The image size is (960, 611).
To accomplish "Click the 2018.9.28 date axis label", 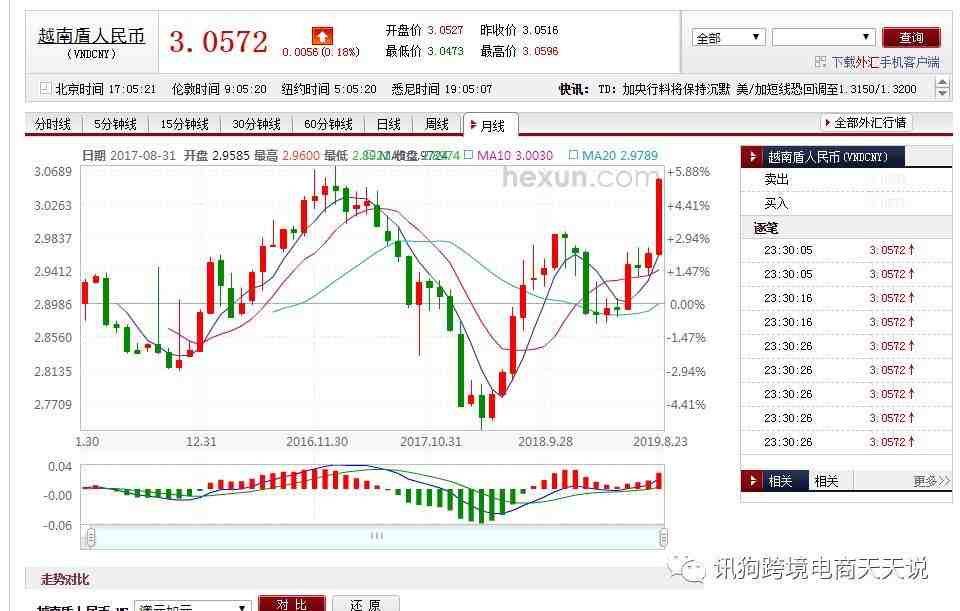I will point(545,441).
